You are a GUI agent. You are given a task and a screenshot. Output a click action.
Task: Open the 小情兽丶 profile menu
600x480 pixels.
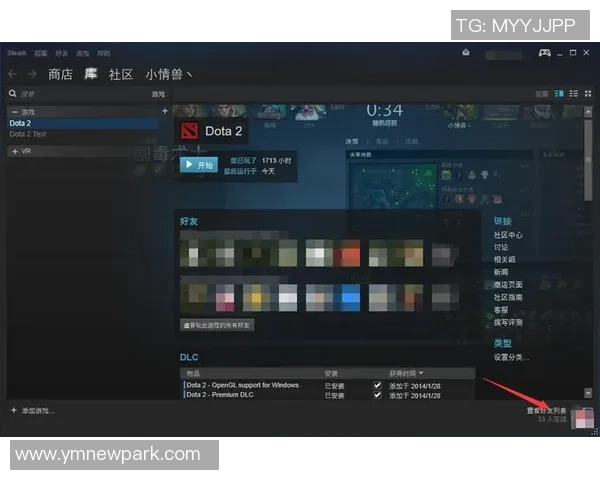[168, 74]
